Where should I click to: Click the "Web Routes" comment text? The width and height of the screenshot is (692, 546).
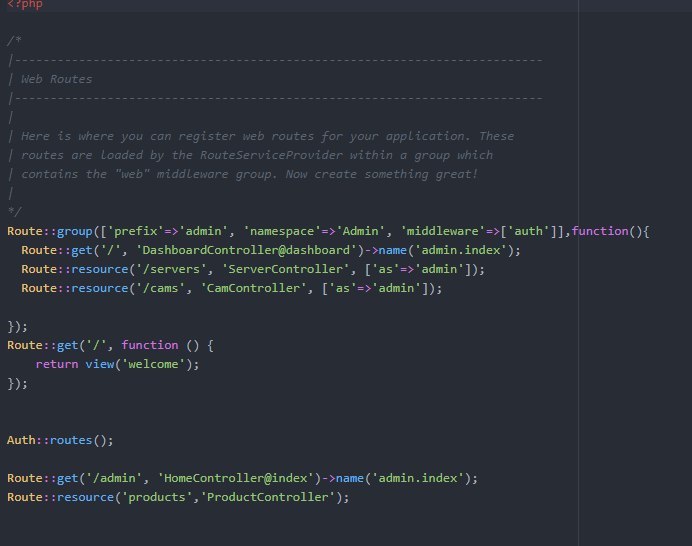coord(56,79)
